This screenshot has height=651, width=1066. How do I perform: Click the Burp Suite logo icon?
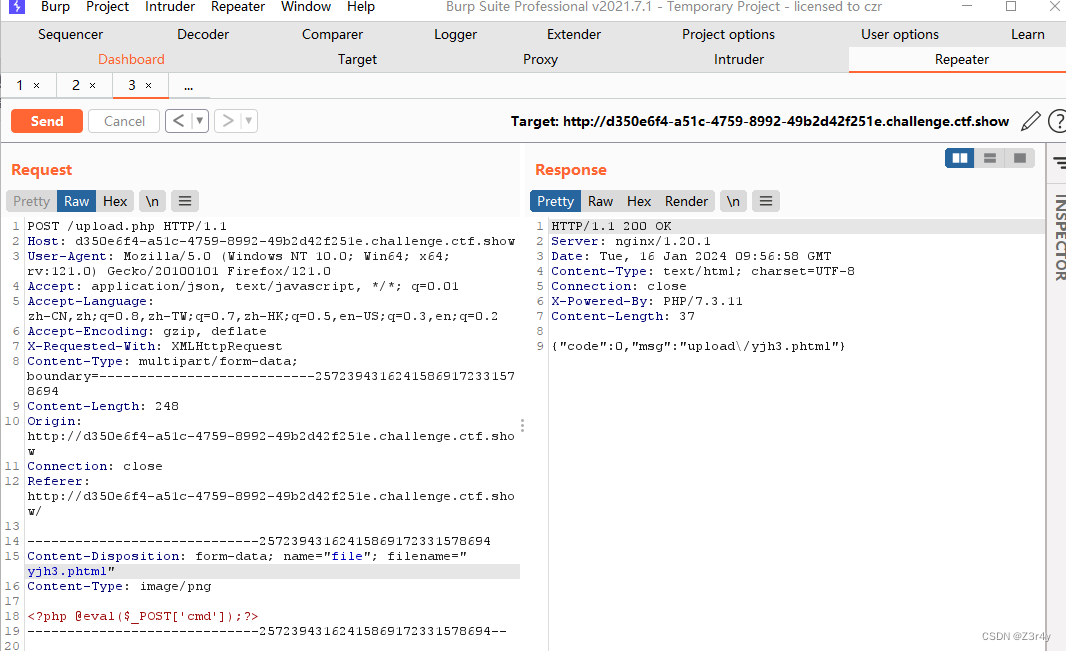point(16,7)
